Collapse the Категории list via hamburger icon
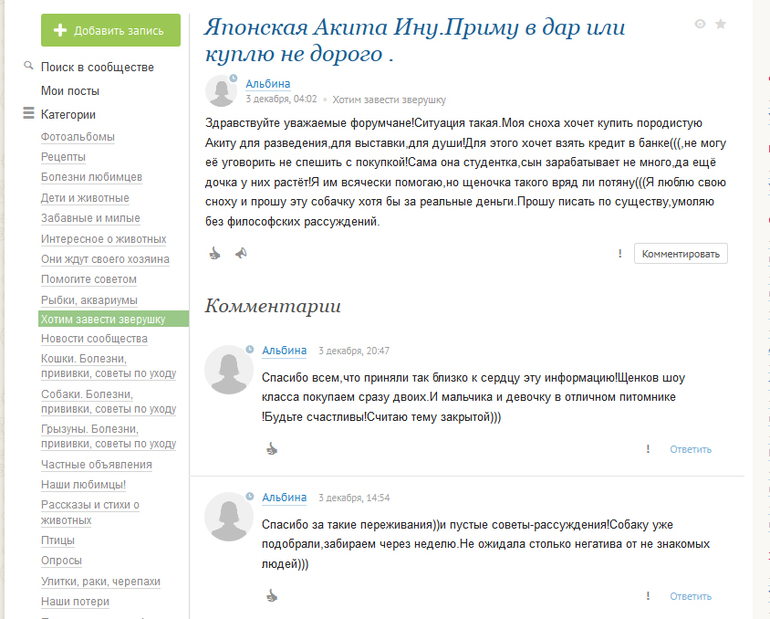The image size is (770, 619). coord(29,114)
